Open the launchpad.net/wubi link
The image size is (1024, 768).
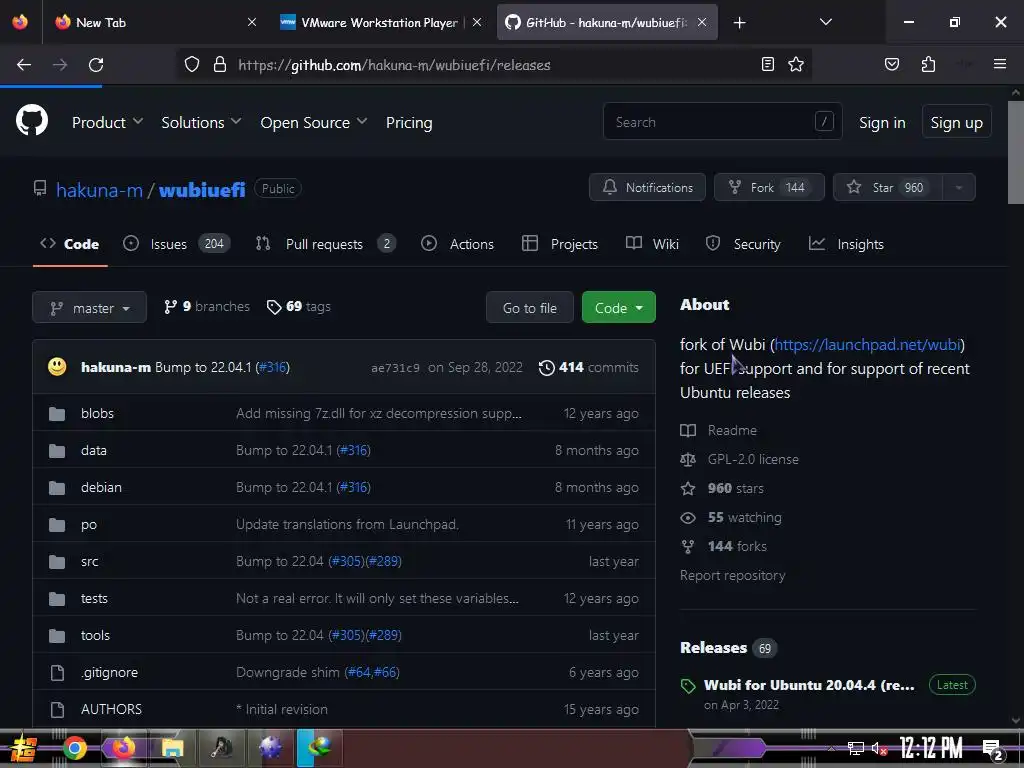(x=867, y=344)
